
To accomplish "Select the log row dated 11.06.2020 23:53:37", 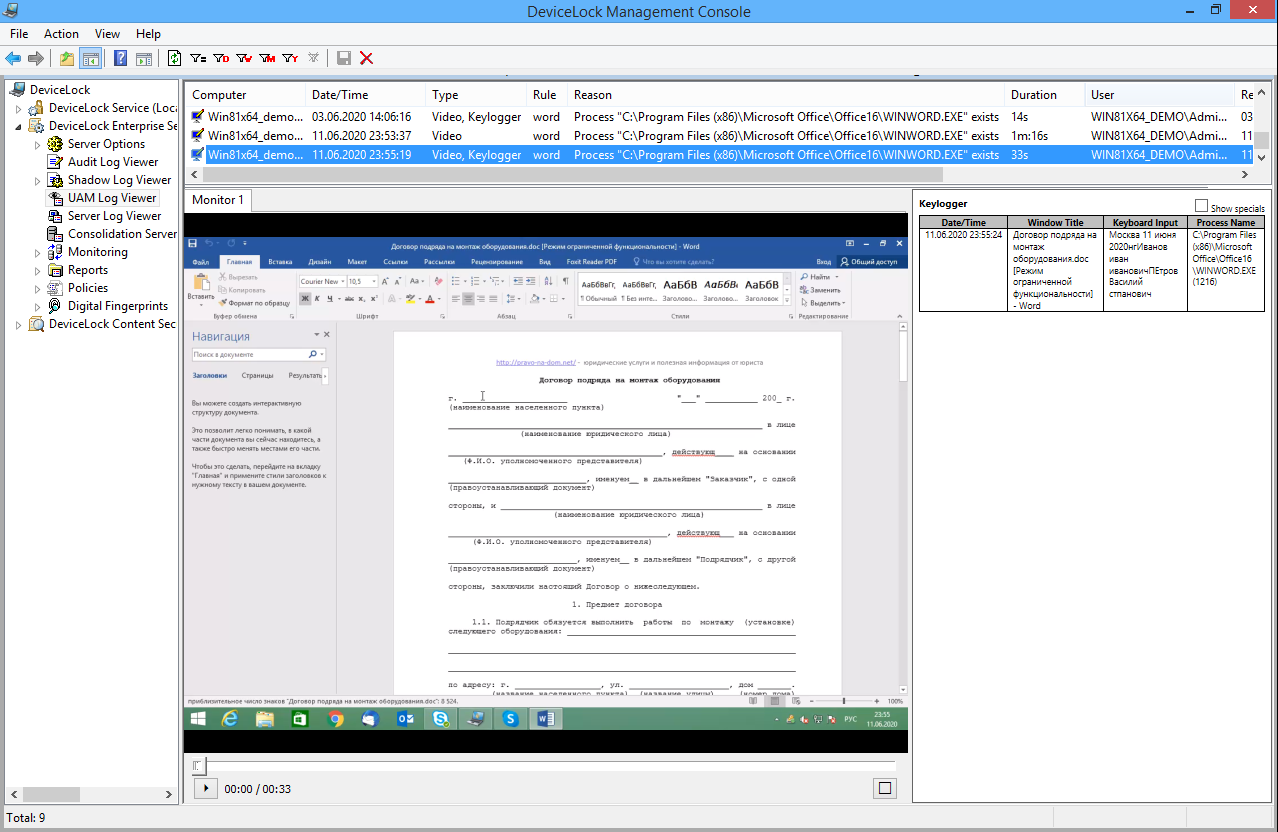I will click(x=720, y=136).
